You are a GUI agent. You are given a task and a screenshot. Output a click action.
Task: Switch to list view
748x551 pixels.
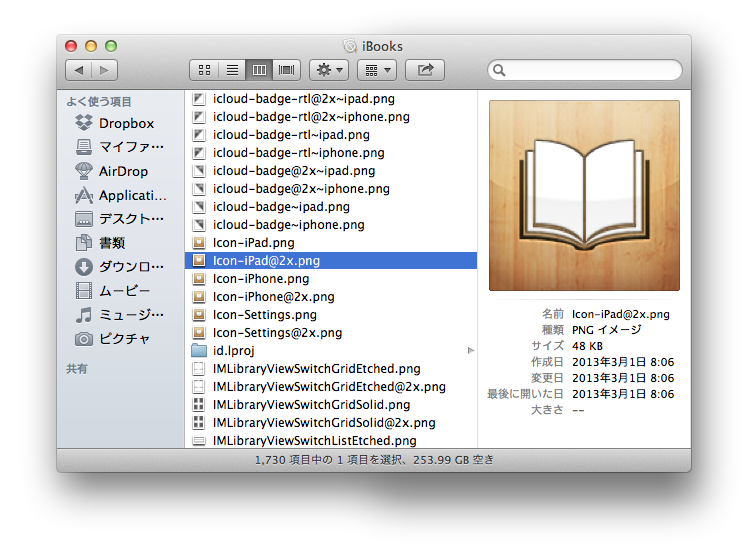click(x=232, y=70)
